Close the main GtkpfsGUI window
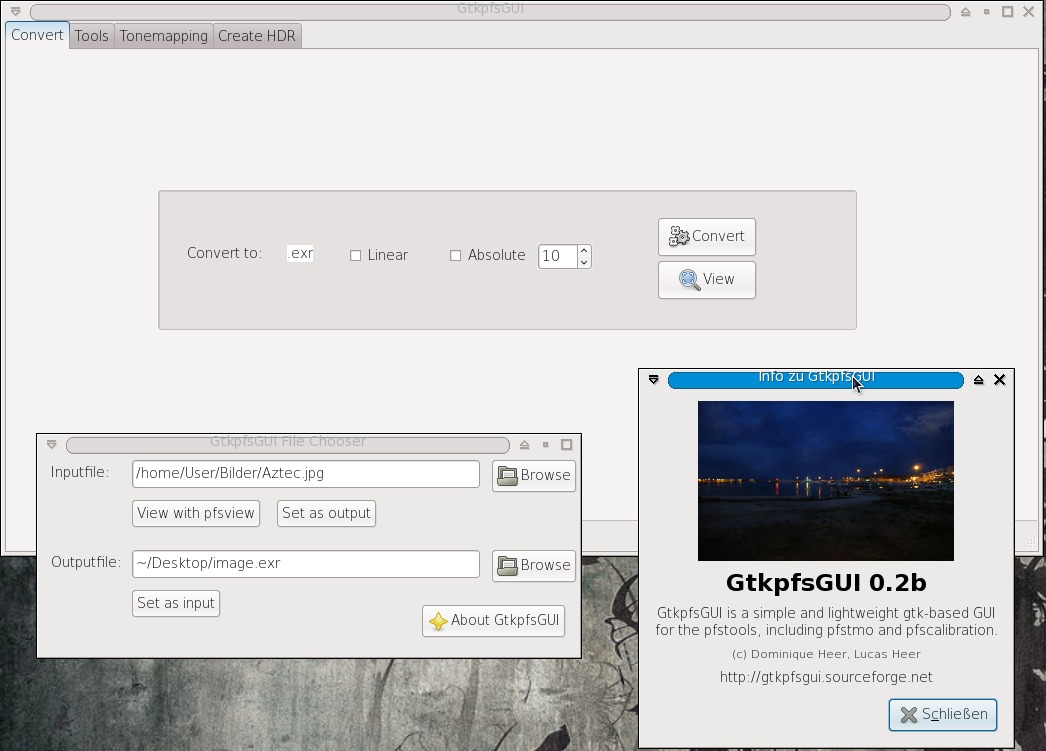 1029,11
